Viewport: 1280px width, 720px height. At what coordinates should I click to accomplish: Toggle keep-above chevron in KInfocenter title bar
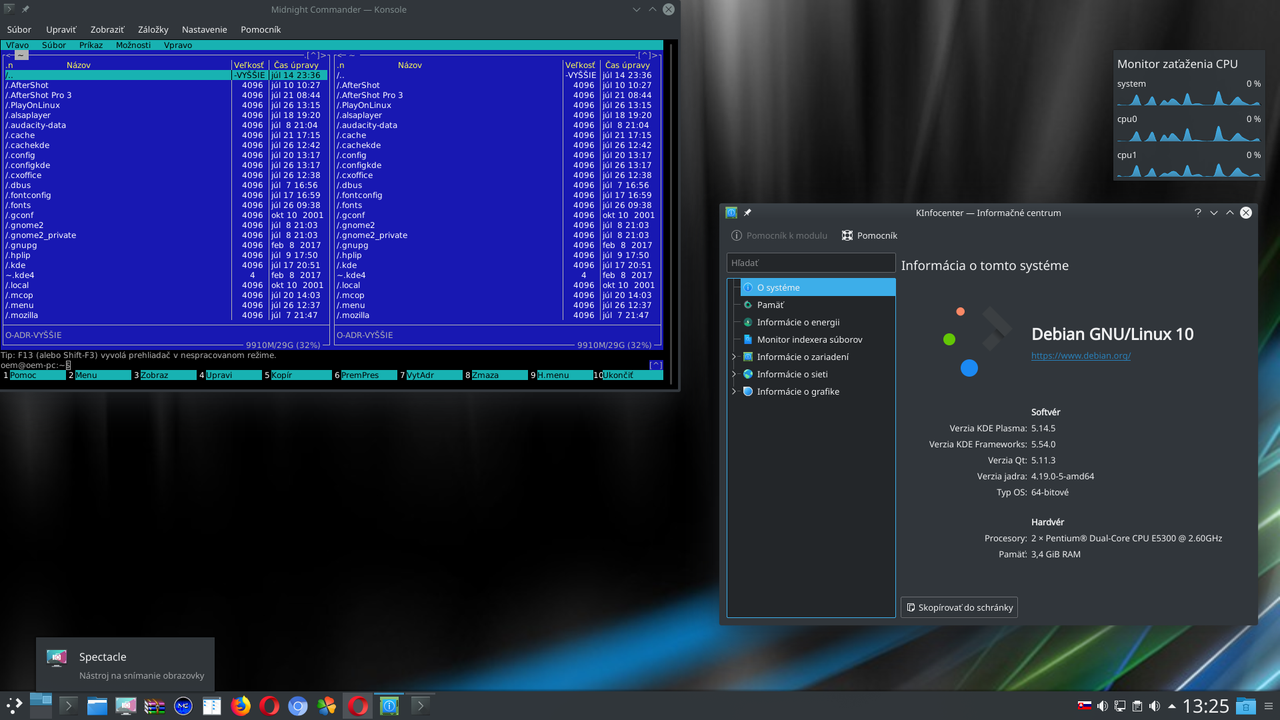[x=1230, y=212]
